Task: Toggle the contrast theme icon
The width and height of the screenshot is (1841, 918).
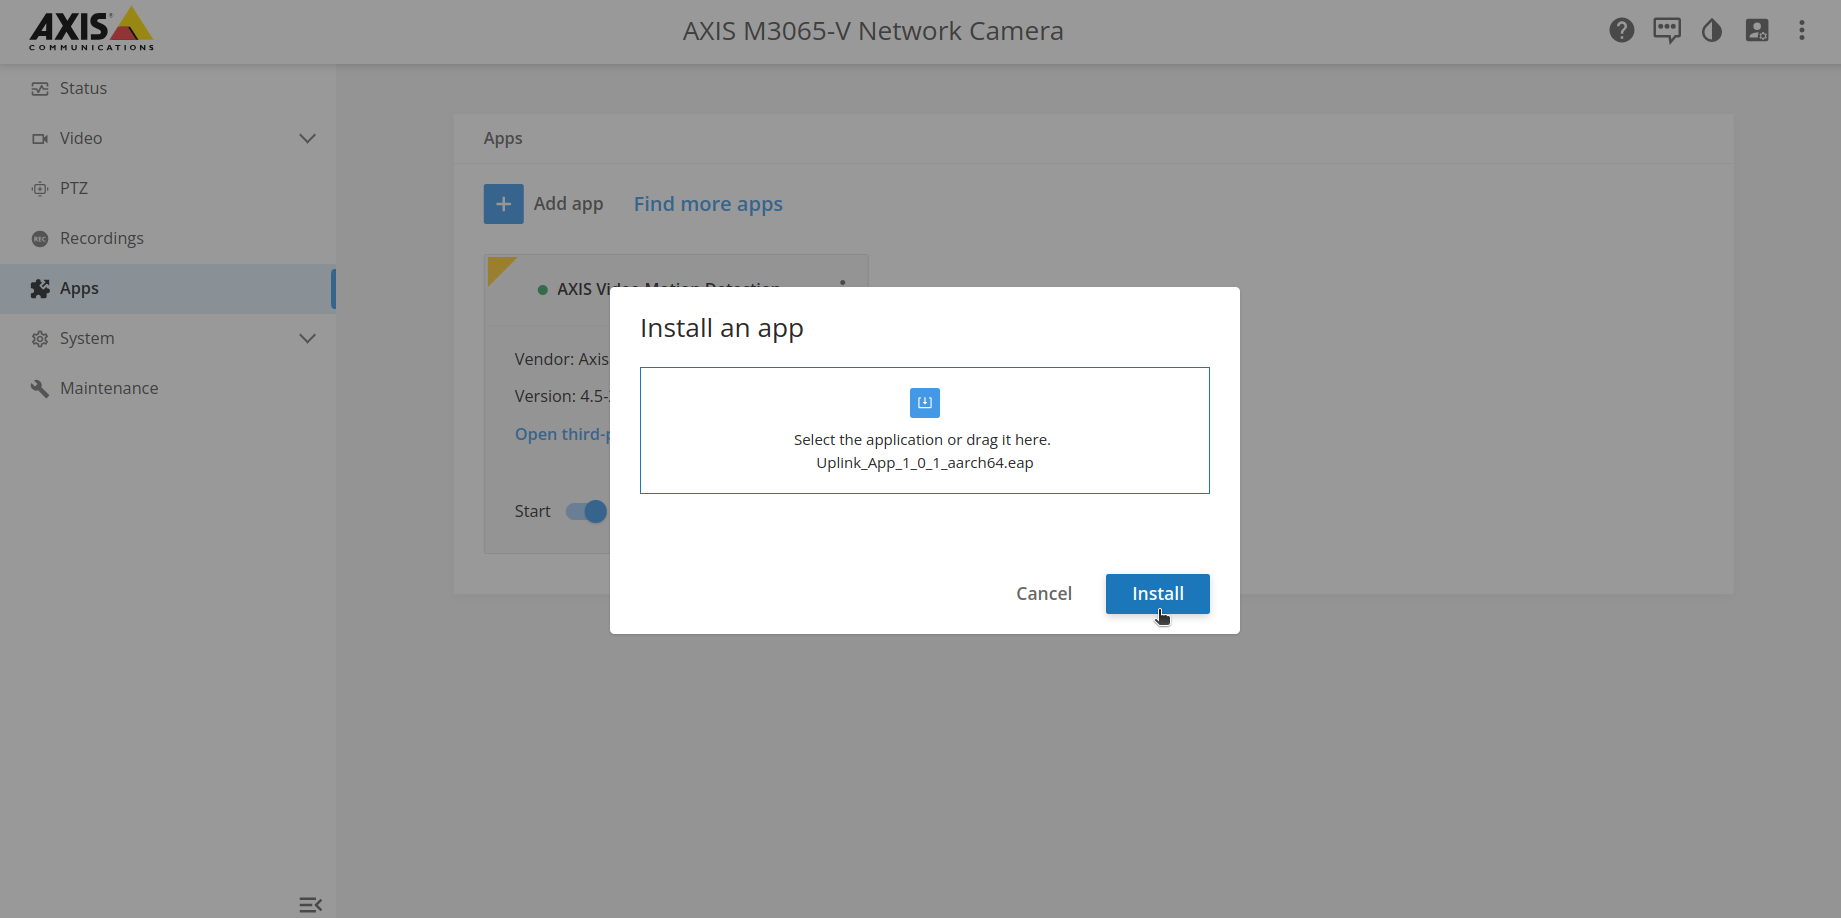Action: click(x=1711, y=31)
